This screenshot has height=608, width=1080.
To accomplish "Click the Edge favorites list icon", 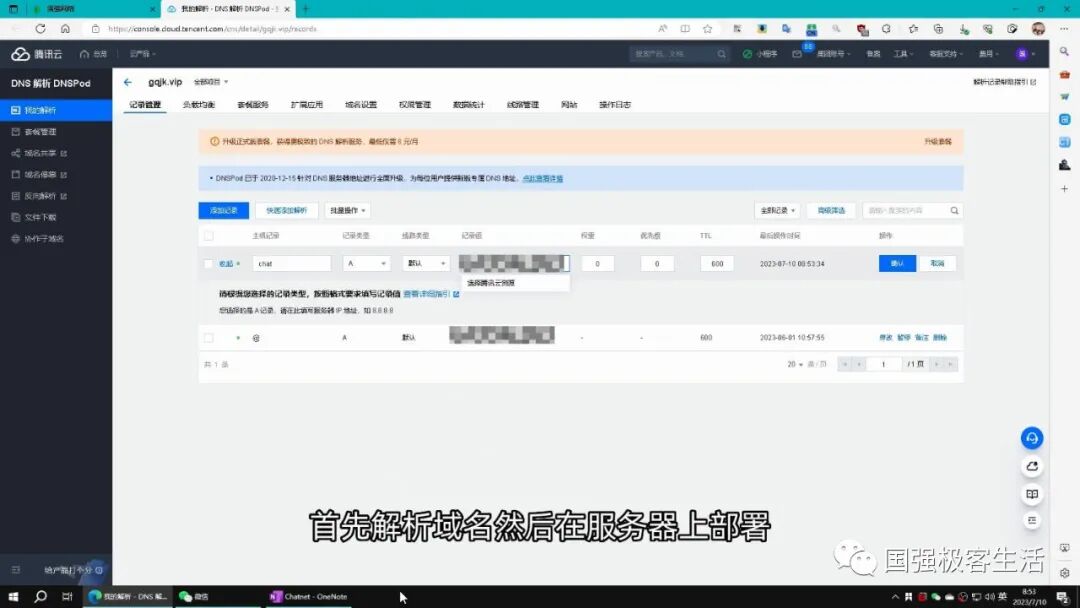I will coord(913,29).
